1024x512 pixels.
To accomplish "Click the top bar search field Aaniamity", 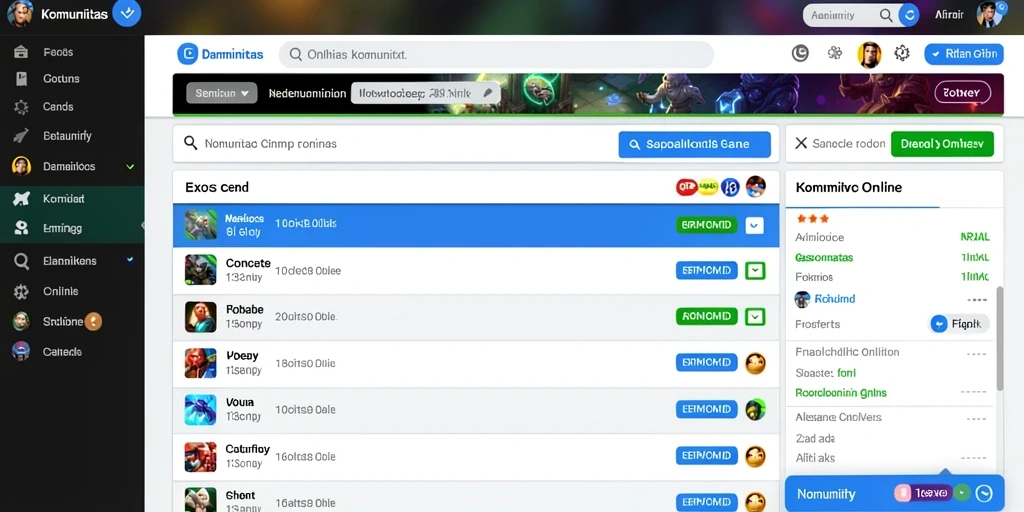I will [x=849, y=15].
